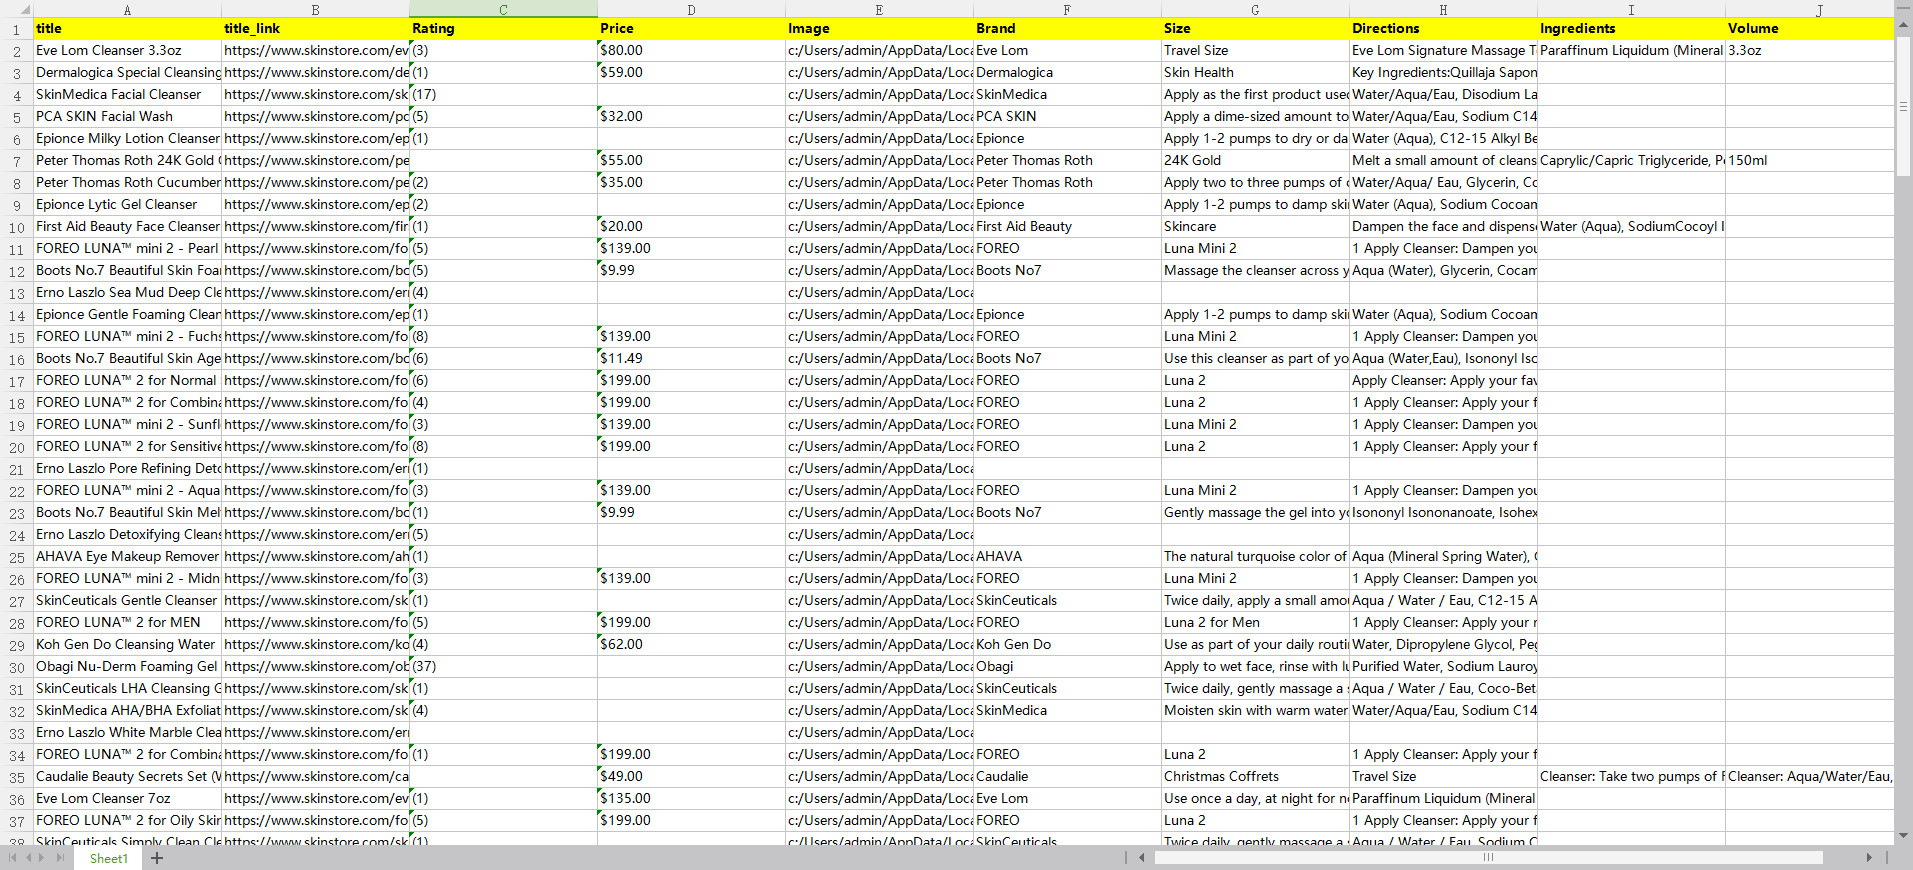Select column E header
Viewport: 1913px width, 870px height.
coord(879,9)
